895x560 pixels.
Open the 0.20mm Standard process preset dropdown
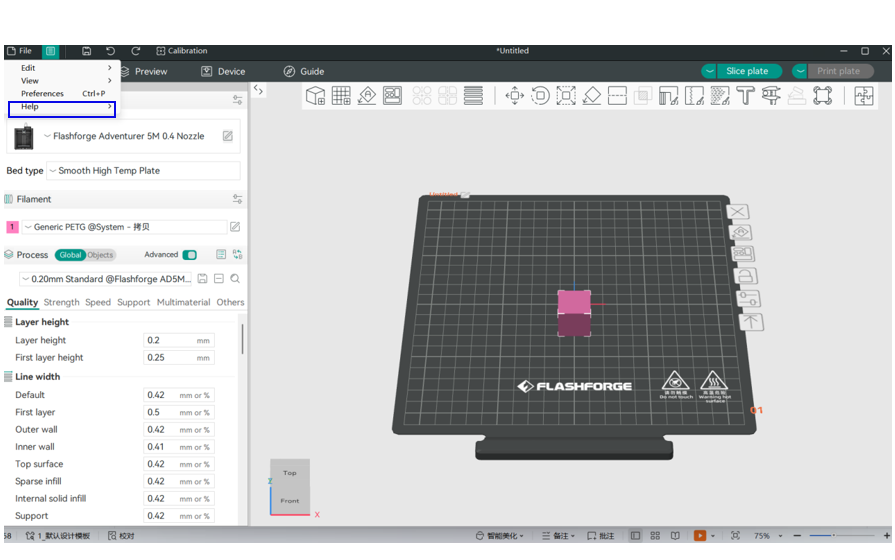[106, 279]
